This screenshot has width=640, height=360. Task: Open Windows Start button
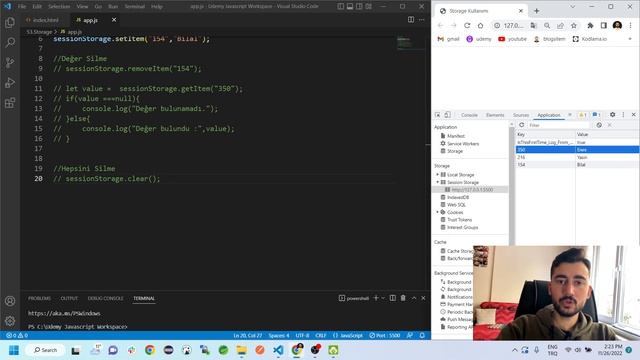click(x=14, y=350)
